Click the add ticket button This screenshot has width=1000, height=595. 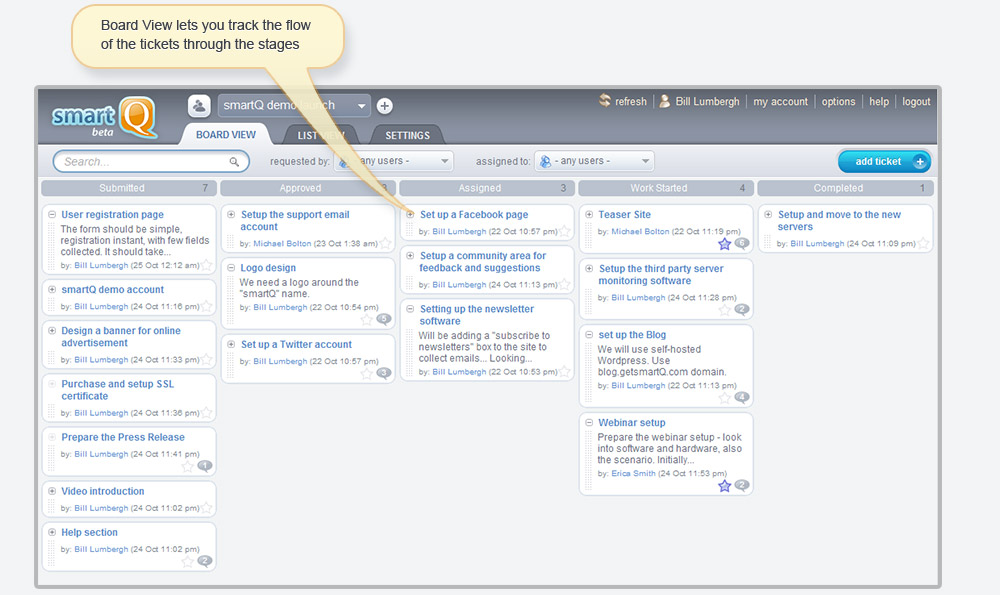coord(884,161)
